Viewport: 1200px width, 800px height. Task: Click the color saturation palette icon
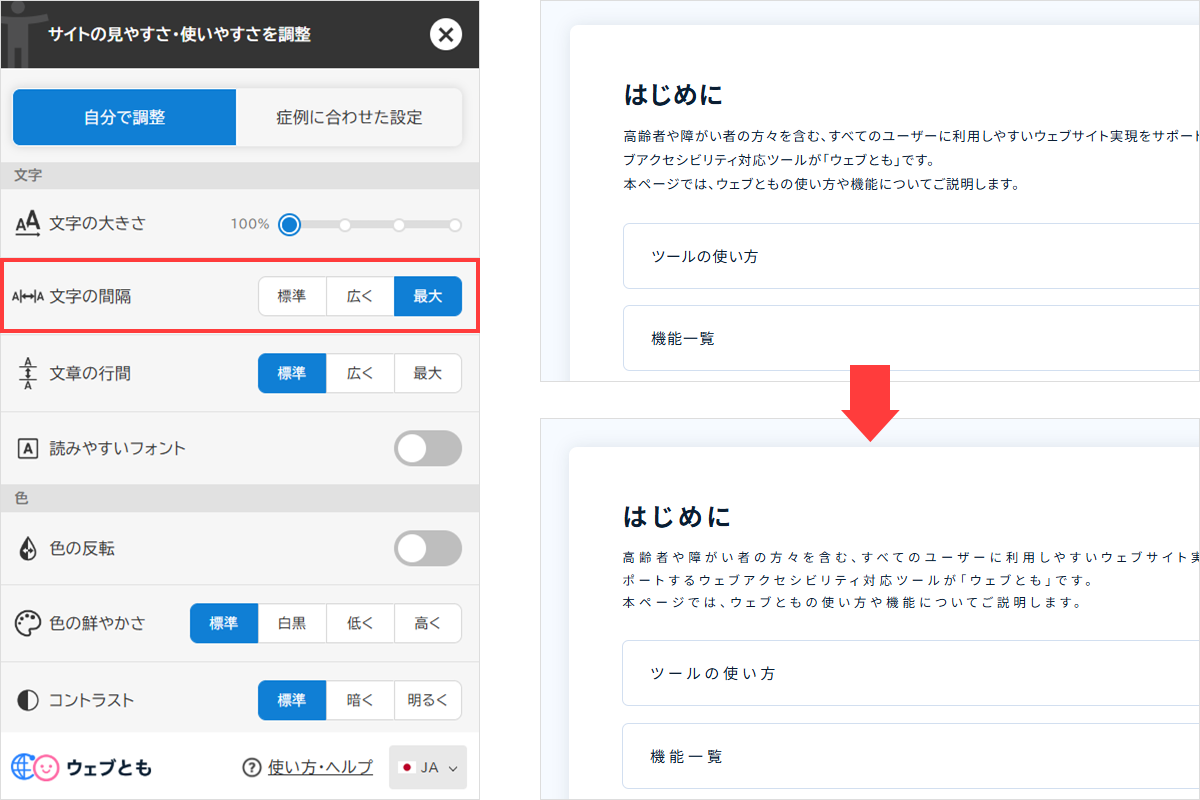coord(28,624)
